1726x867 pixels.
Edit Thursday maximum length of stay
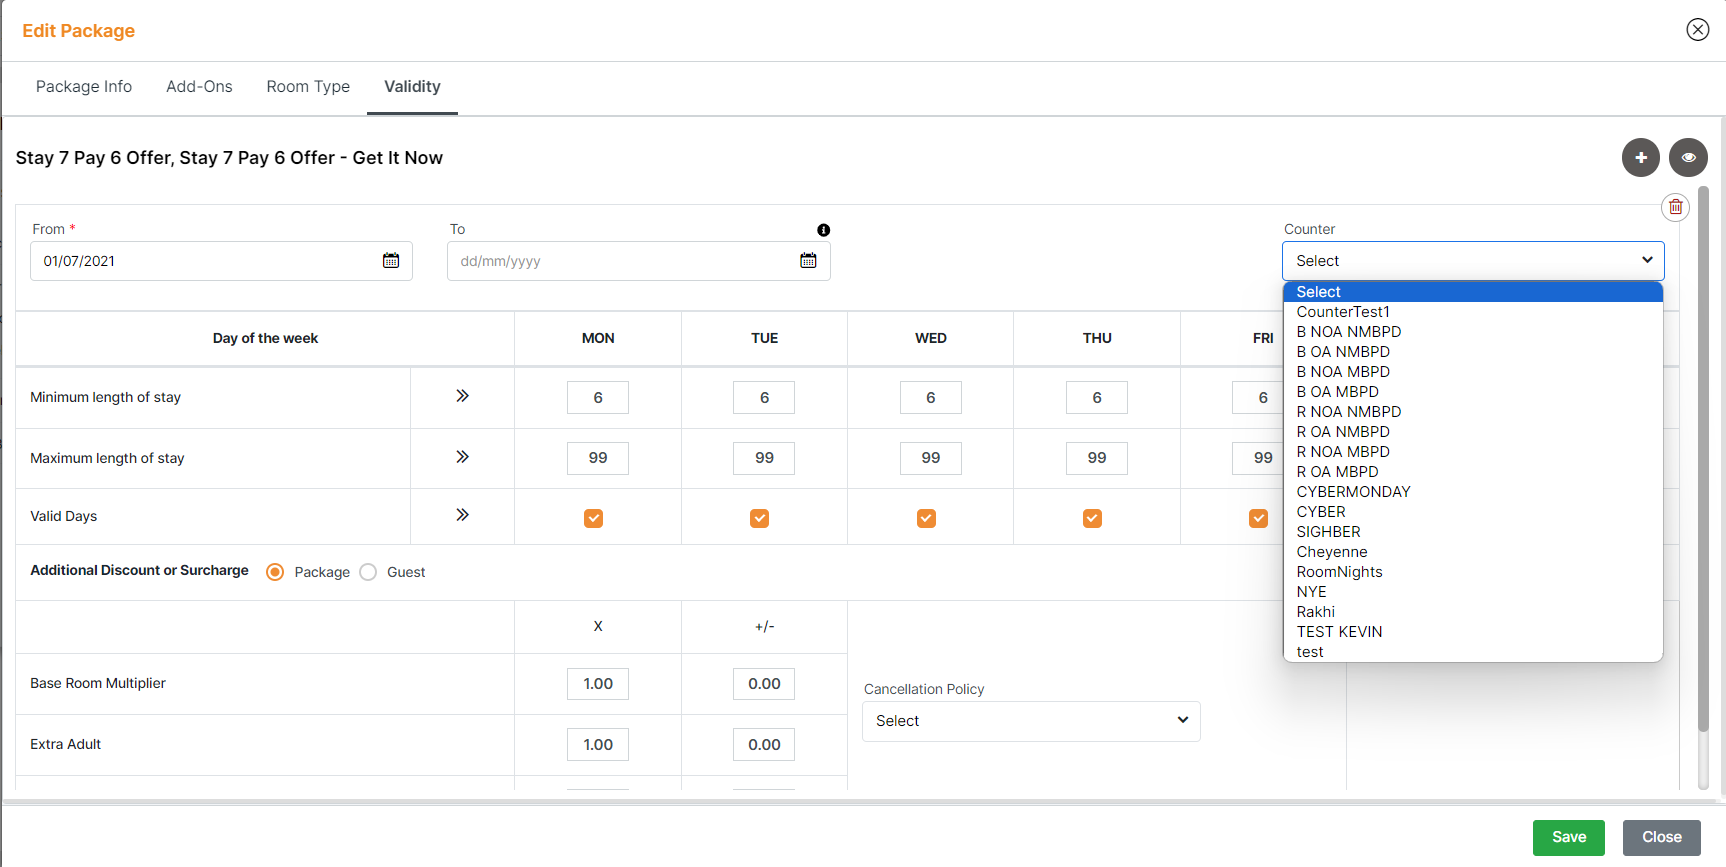pos(1097,458)
